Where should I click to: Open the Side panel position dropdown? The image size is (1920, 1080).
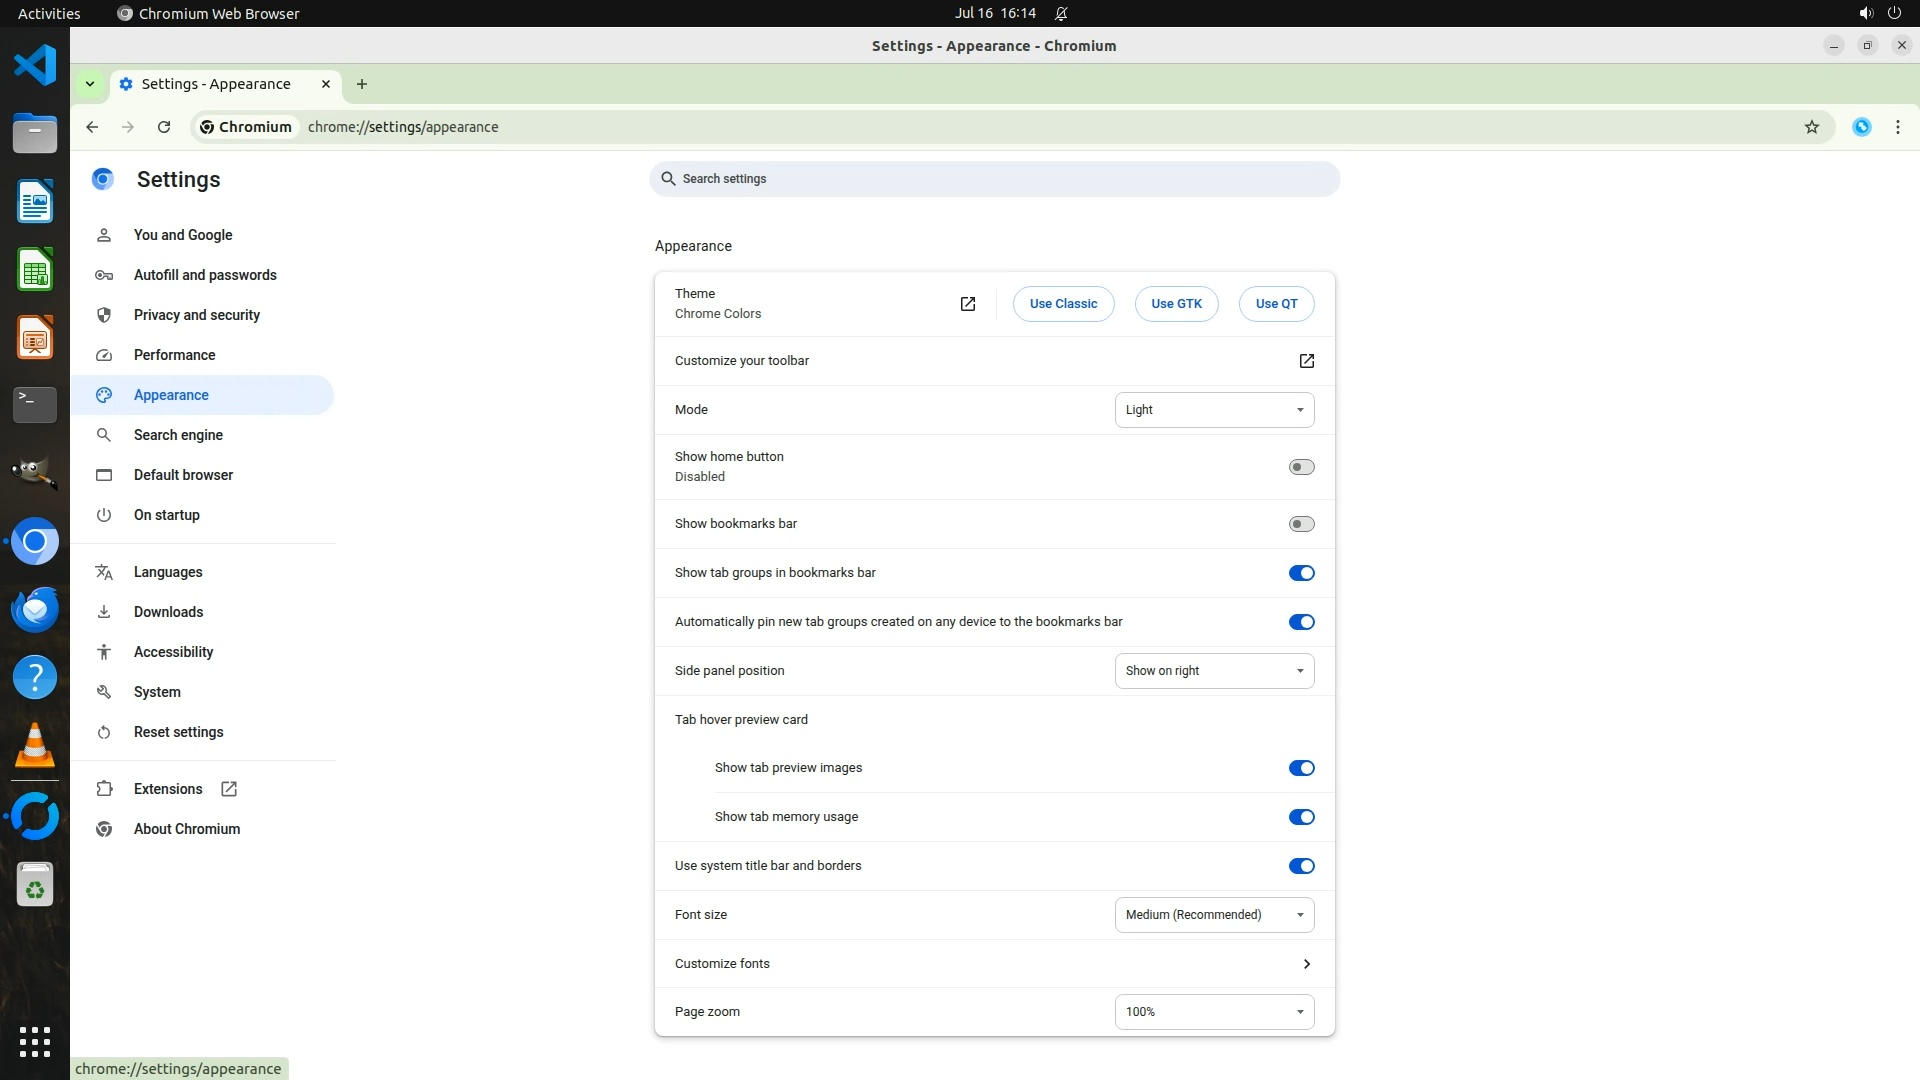click(1214, 671)
